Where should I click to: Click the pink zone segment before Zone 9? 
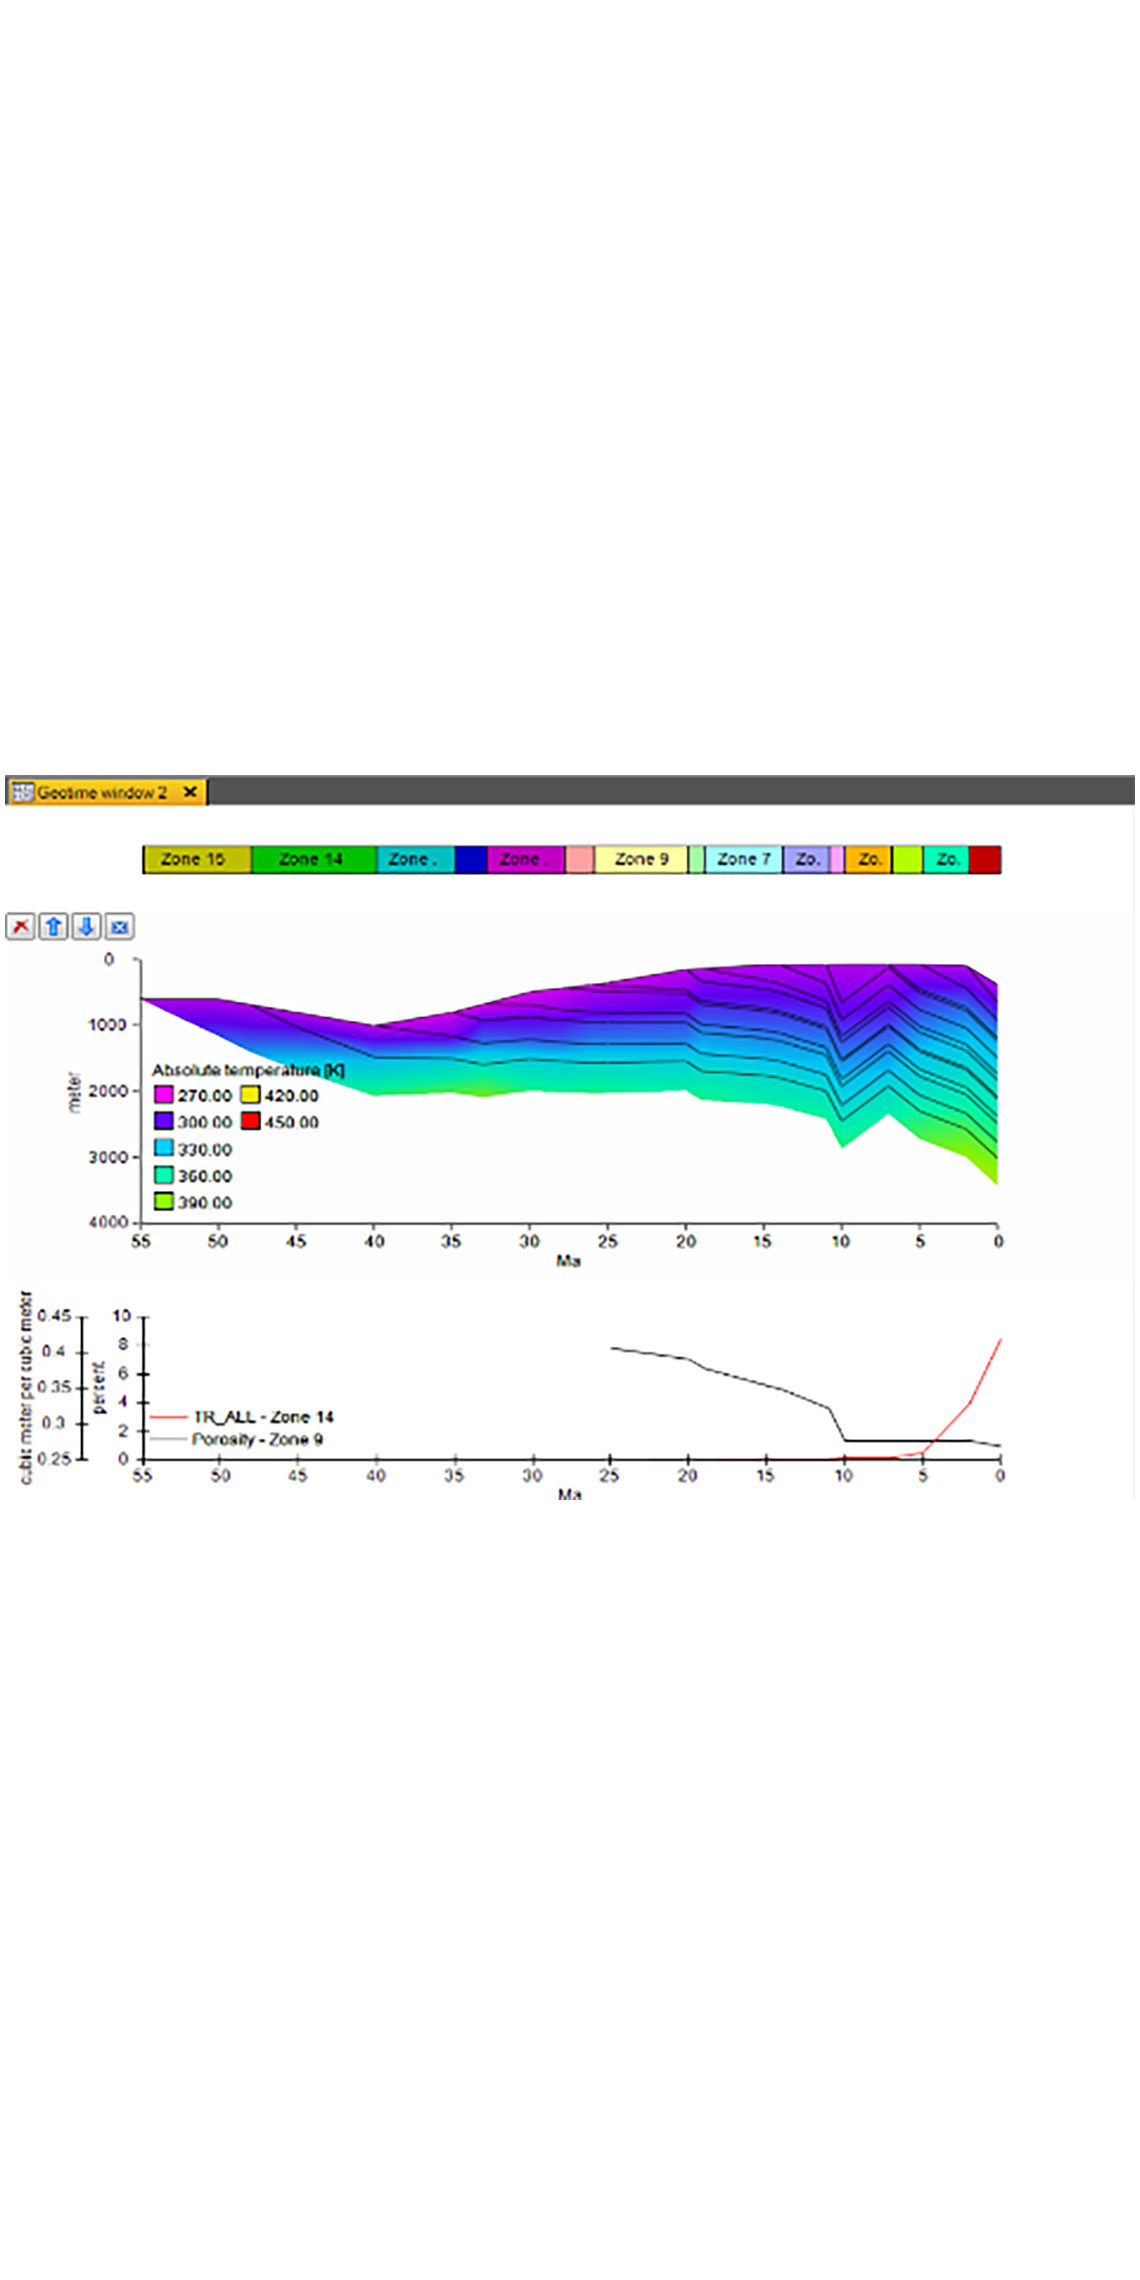coord(579,859)
